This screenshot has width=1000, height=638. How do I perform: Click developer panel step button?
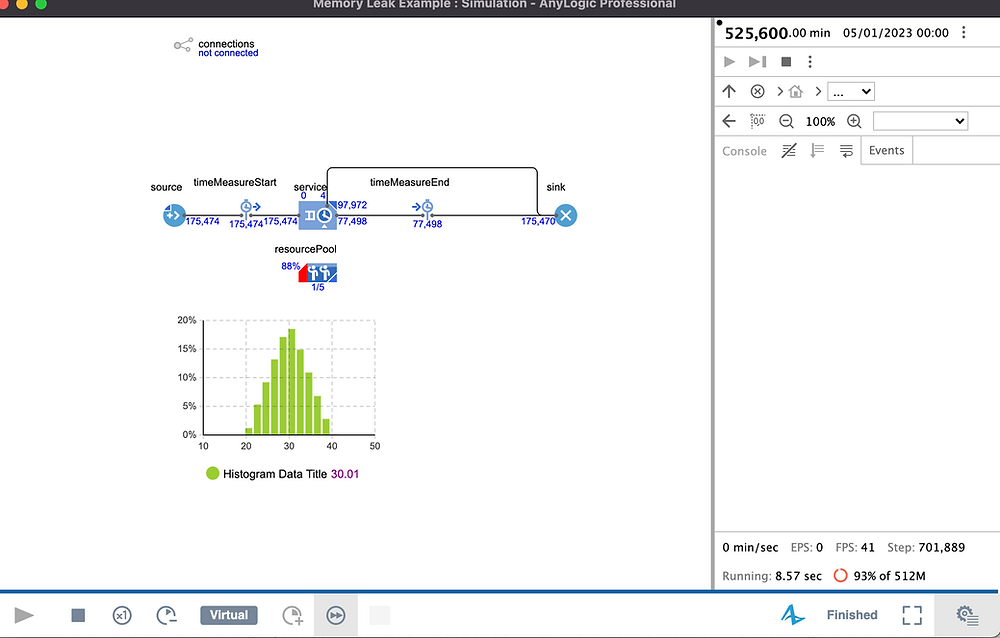tap(757, 61)
